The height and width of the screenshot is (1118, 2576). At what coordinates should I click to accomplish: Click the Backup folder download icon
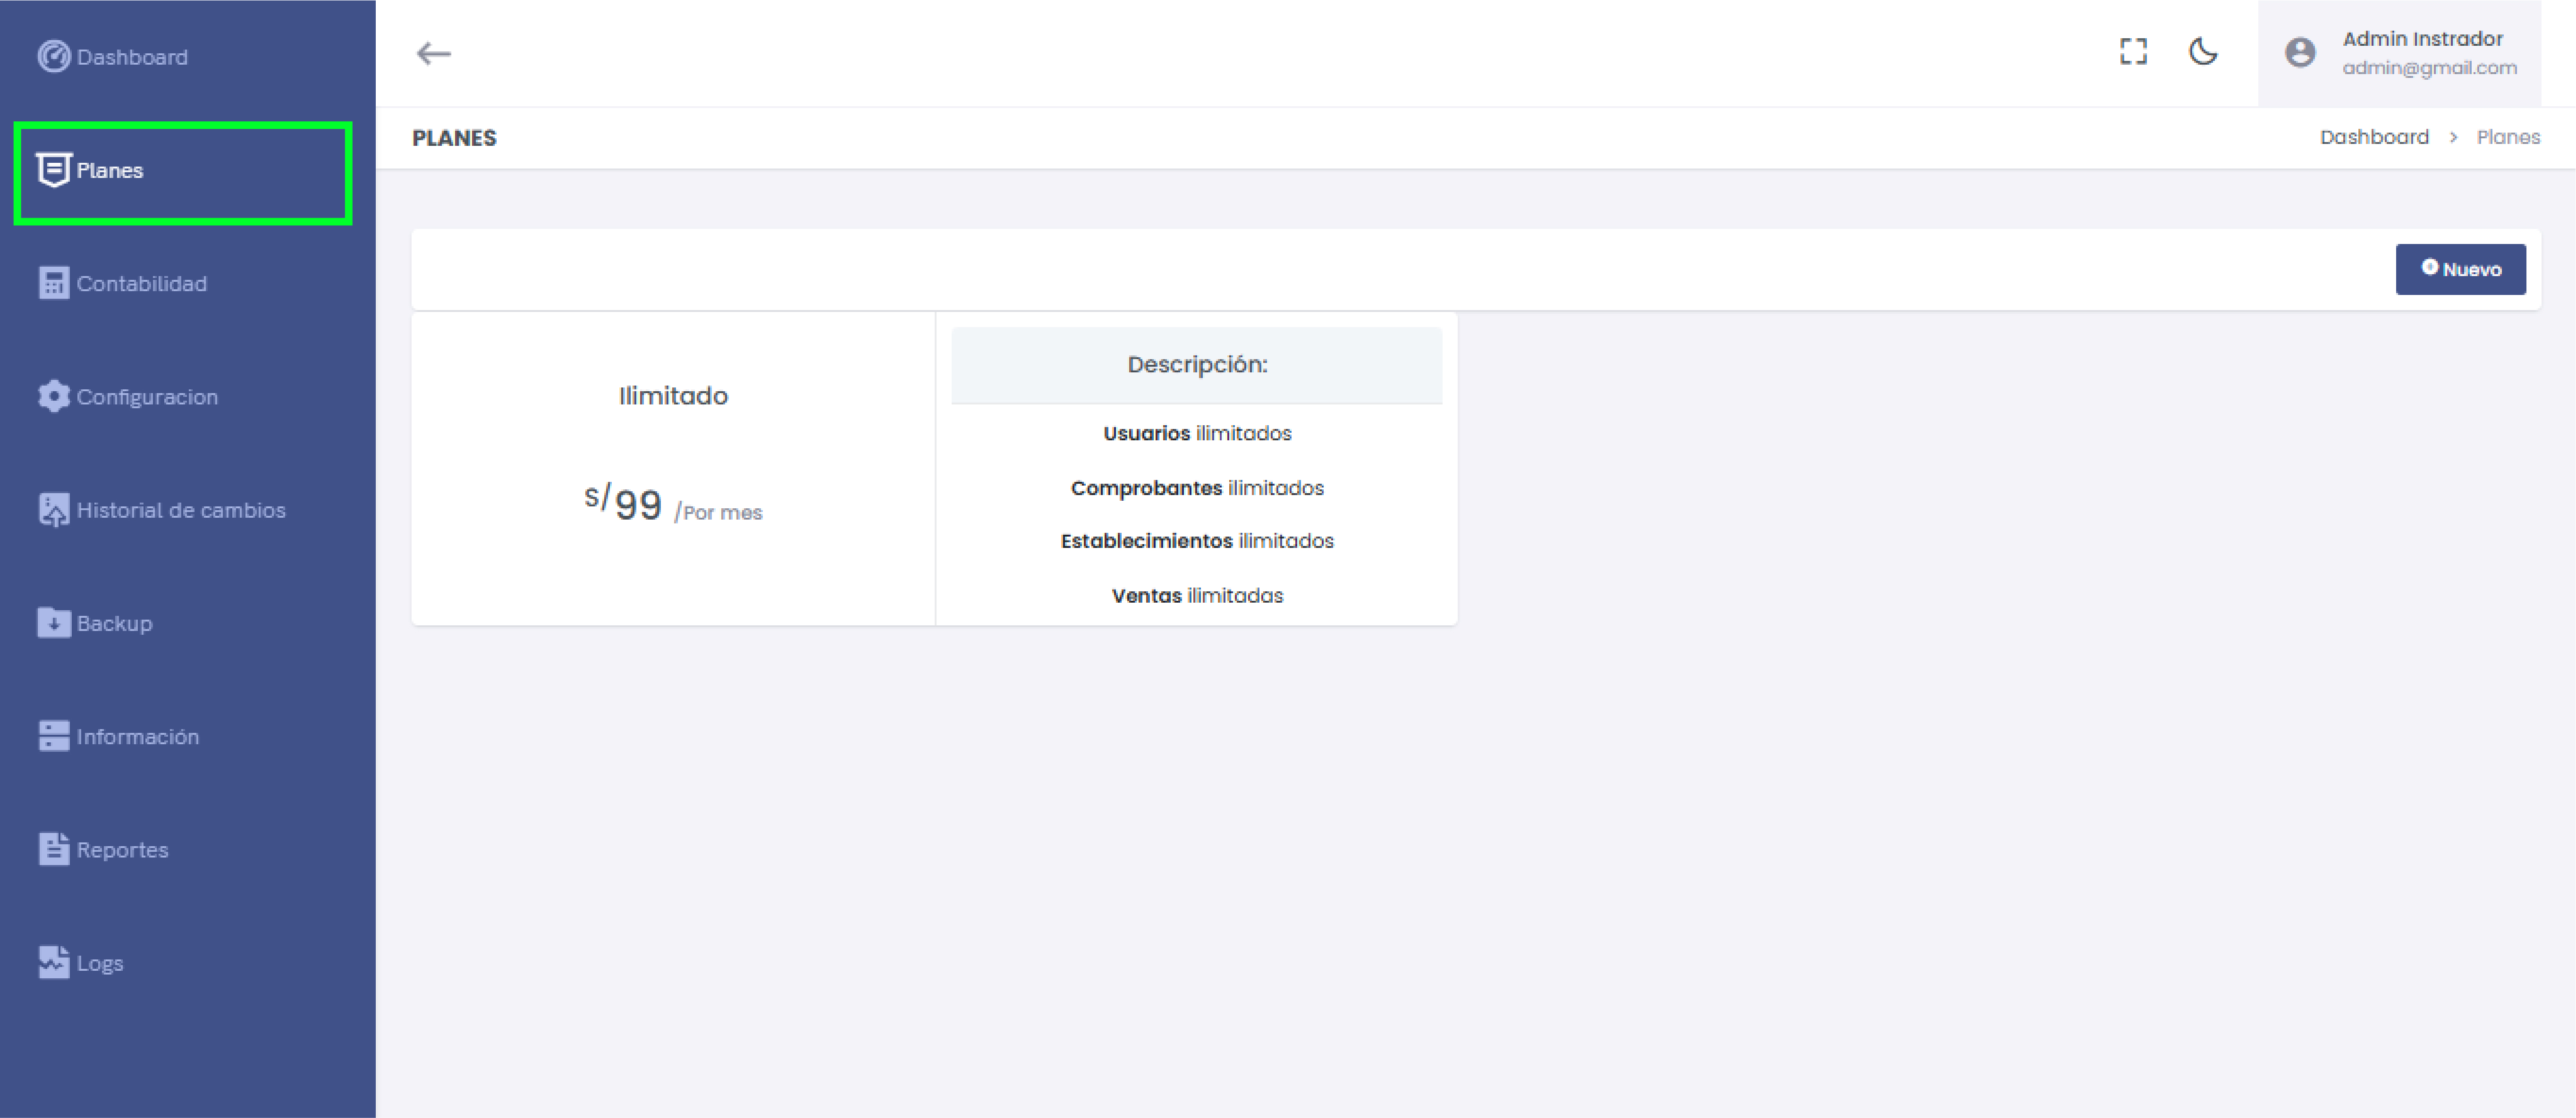tap(53, 623)
